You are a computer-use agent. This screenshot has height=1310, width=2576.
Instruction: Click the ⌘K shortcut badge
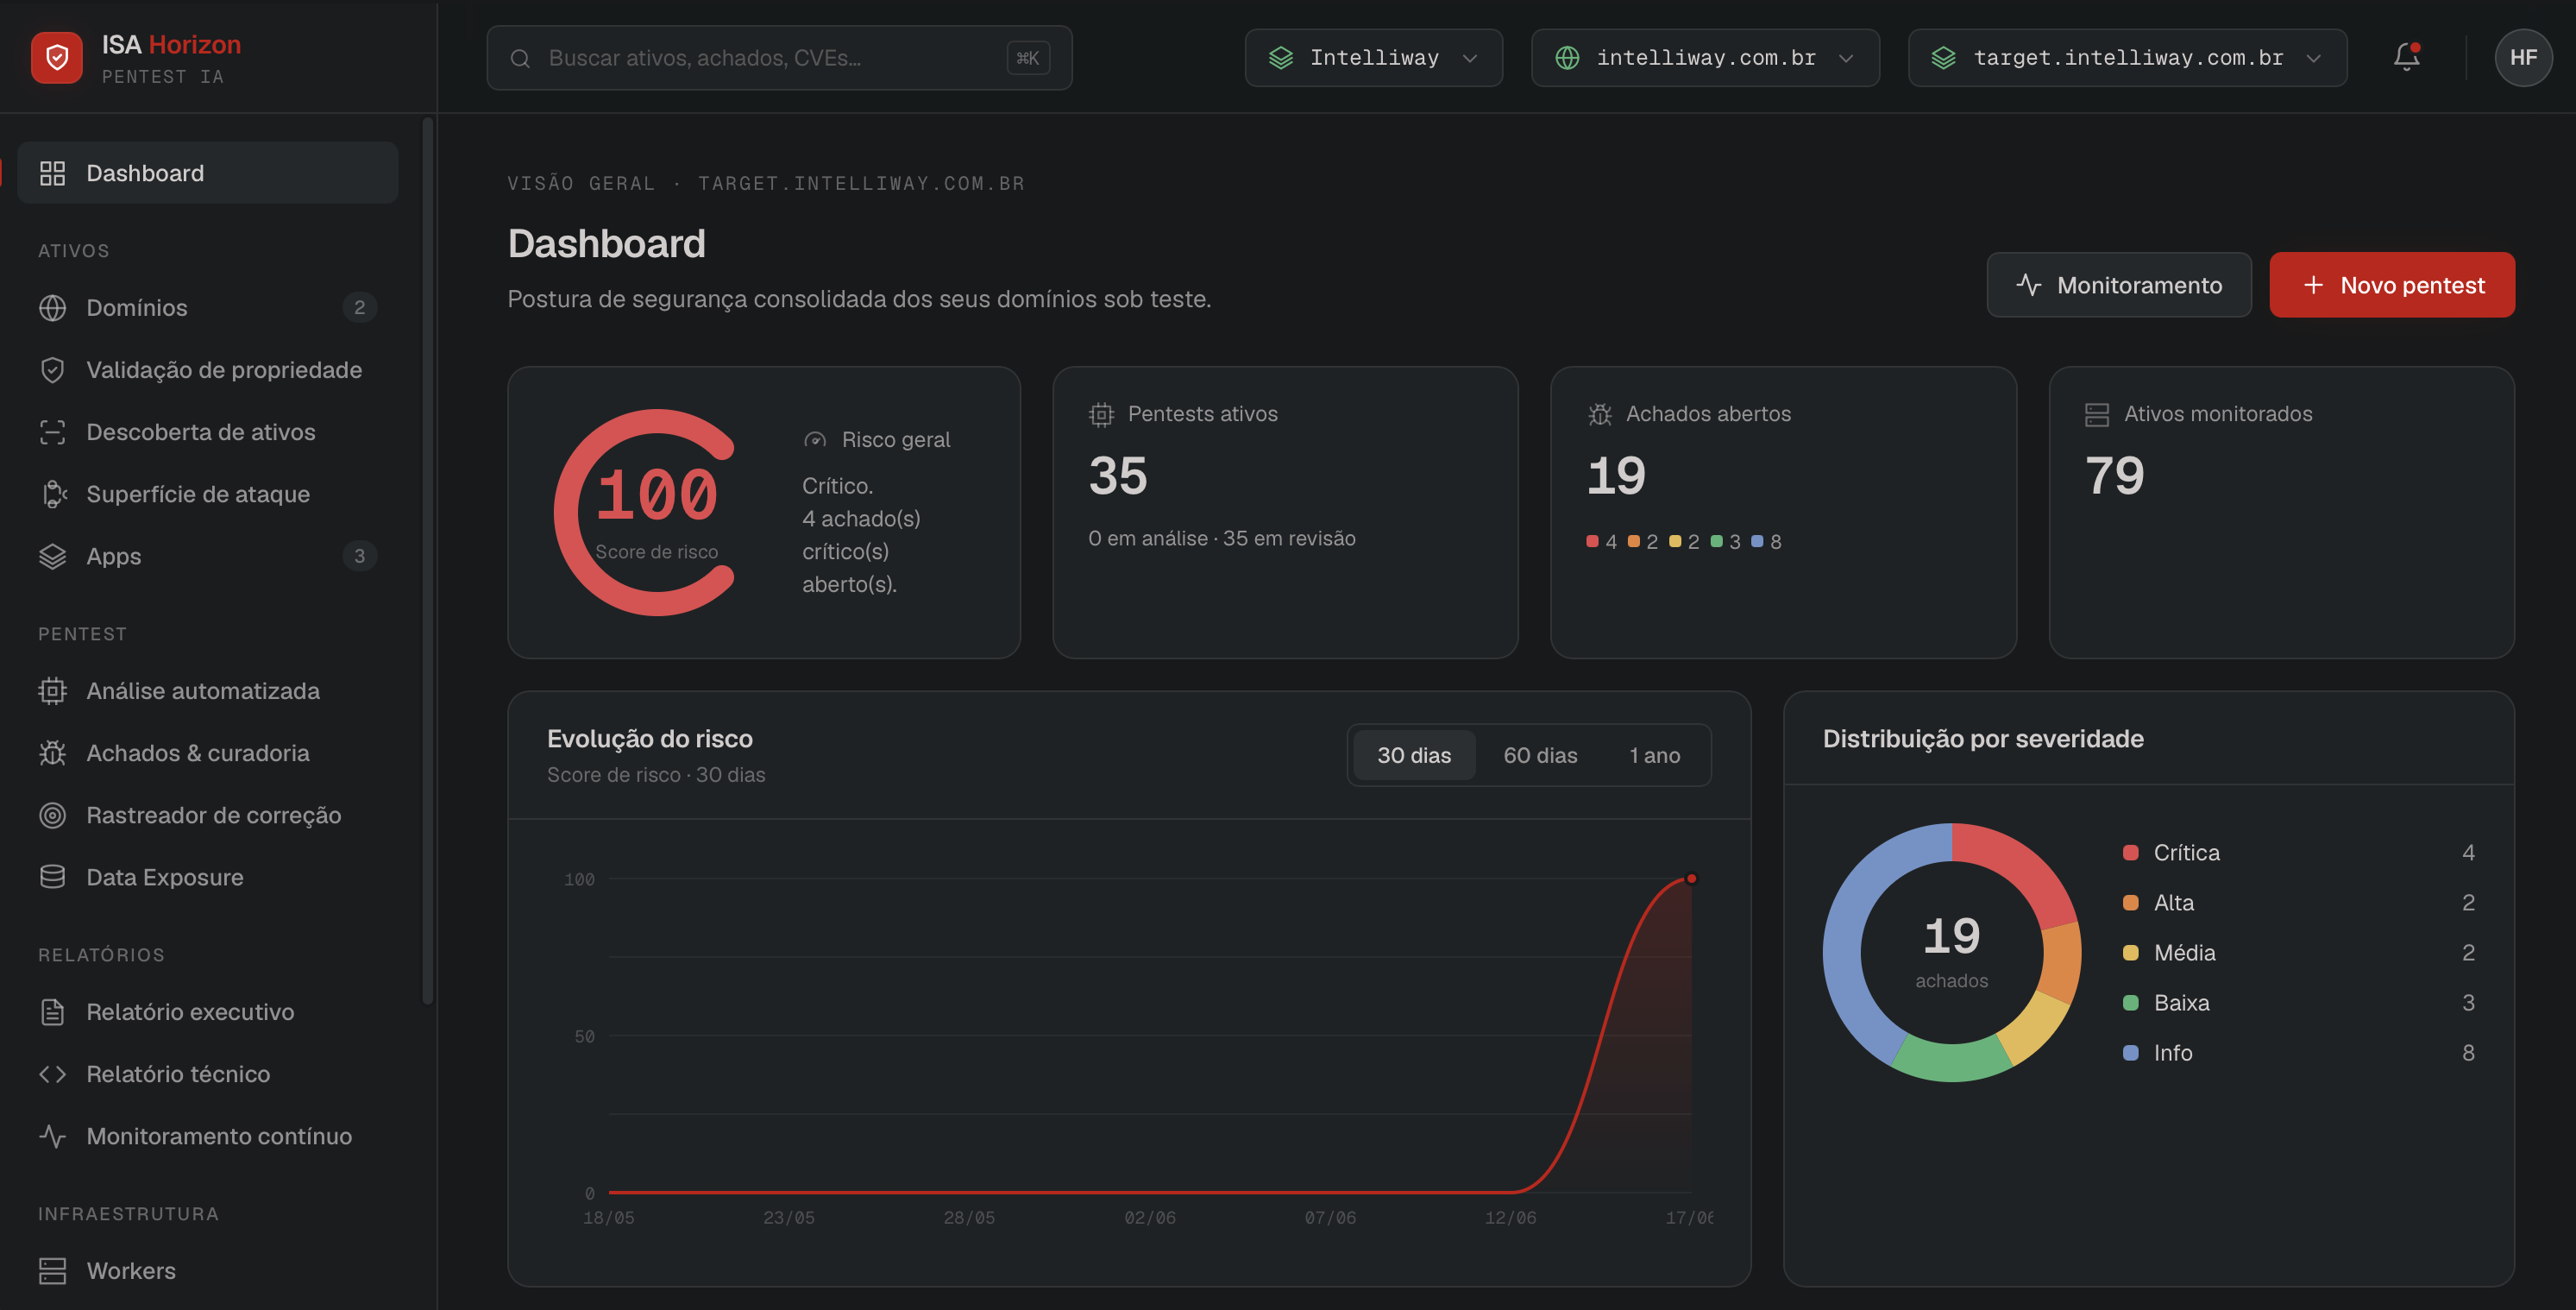[x=1027, y=58]
